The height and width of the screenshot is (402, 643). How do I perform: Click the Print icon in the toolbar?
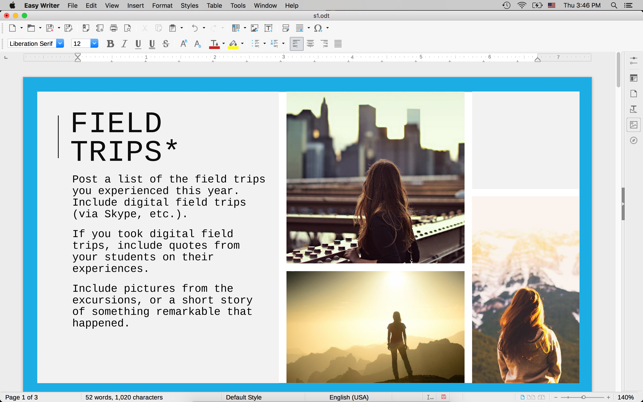click(113, 28)
